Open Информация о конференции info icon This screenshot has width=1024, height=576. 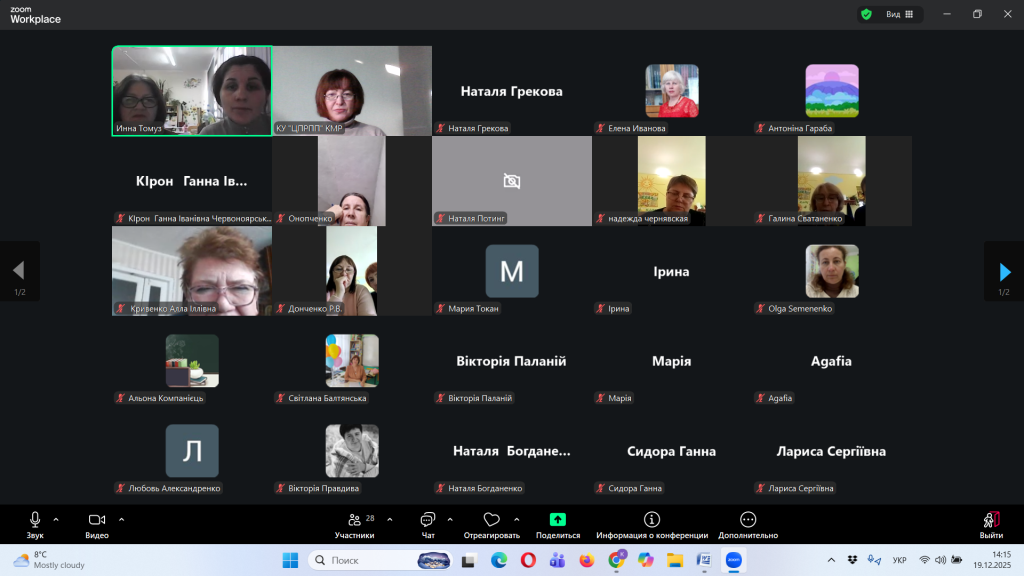[652, 520]
